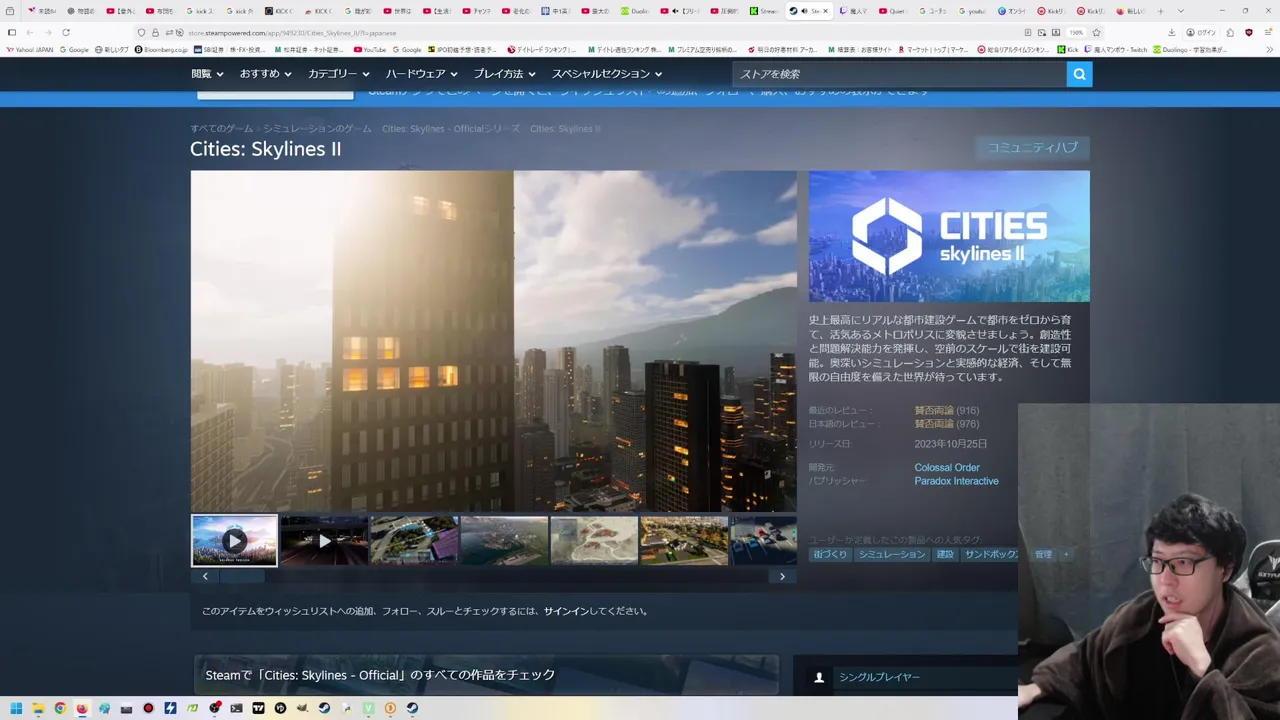Image resolution: width=1280 pixels, height=720 pixels.
Task: Open Google Chrome from the taskbar
Action: click(60, 708)
